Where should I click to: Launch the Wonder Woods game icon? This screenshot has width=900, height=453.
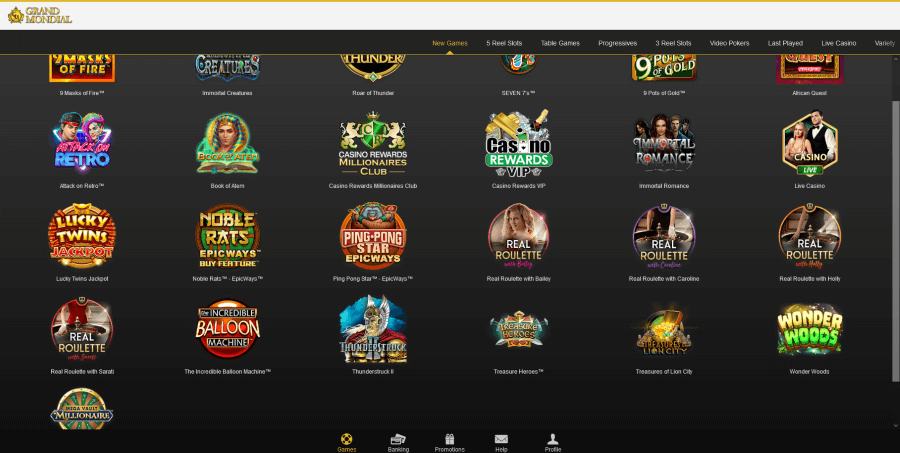coord(809,328)
